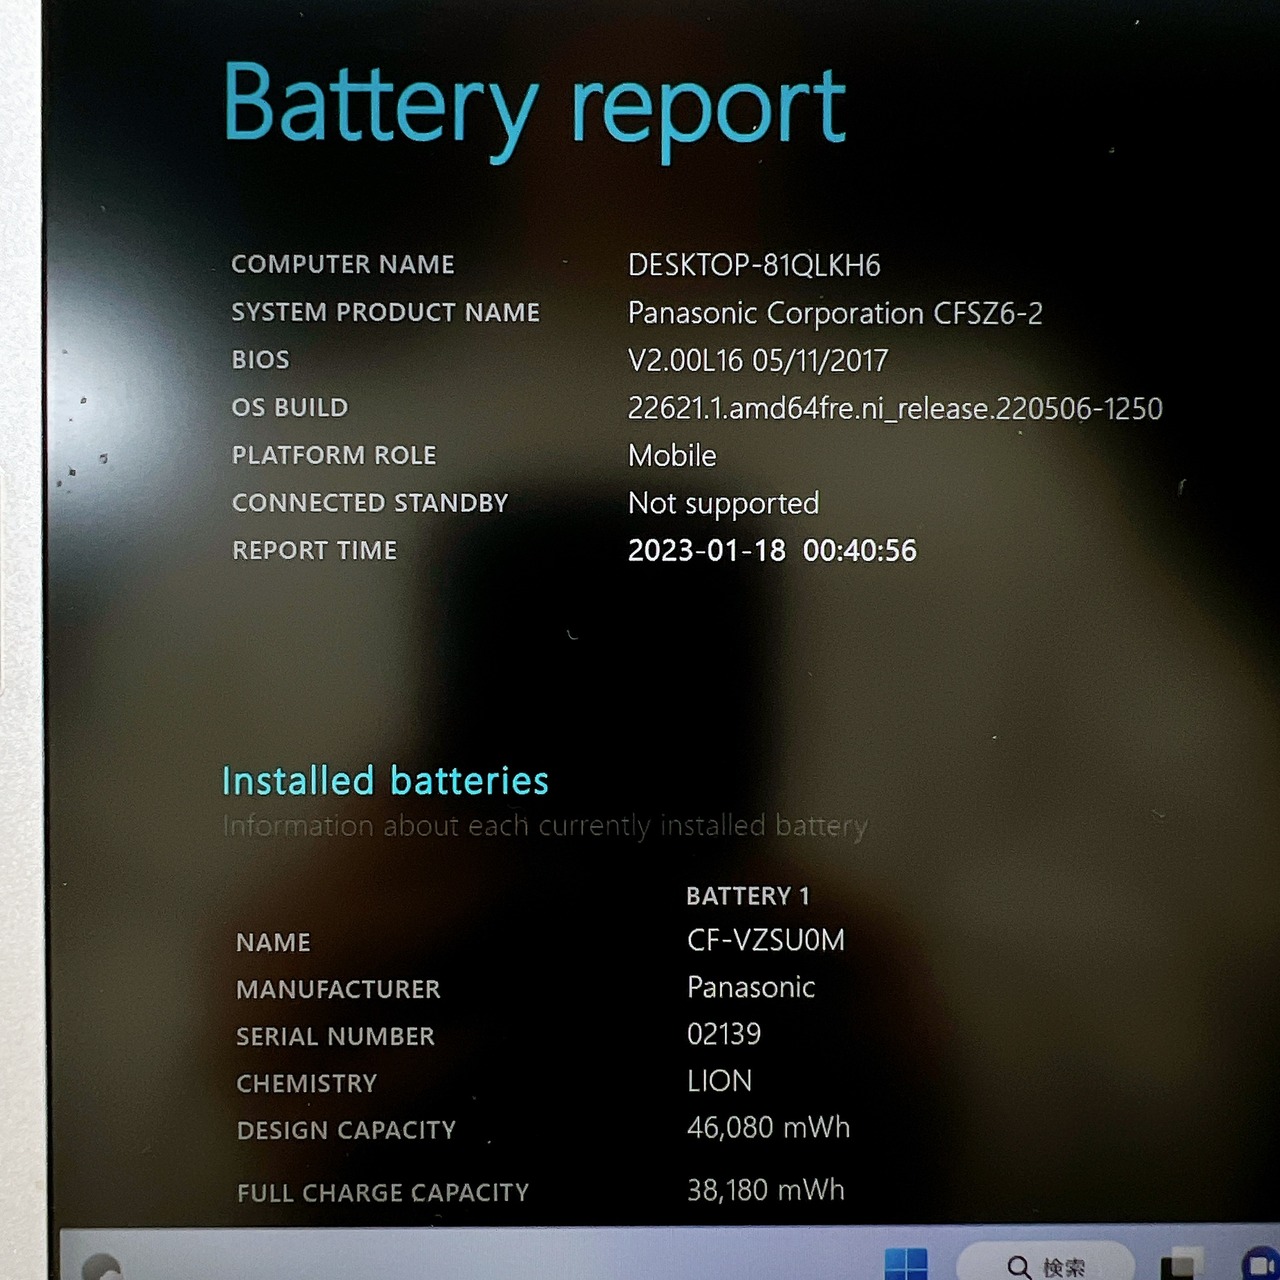Select the 'BATTERY 1' column header
Screen dimensions: 1280x1280
(x=748, y=896)
